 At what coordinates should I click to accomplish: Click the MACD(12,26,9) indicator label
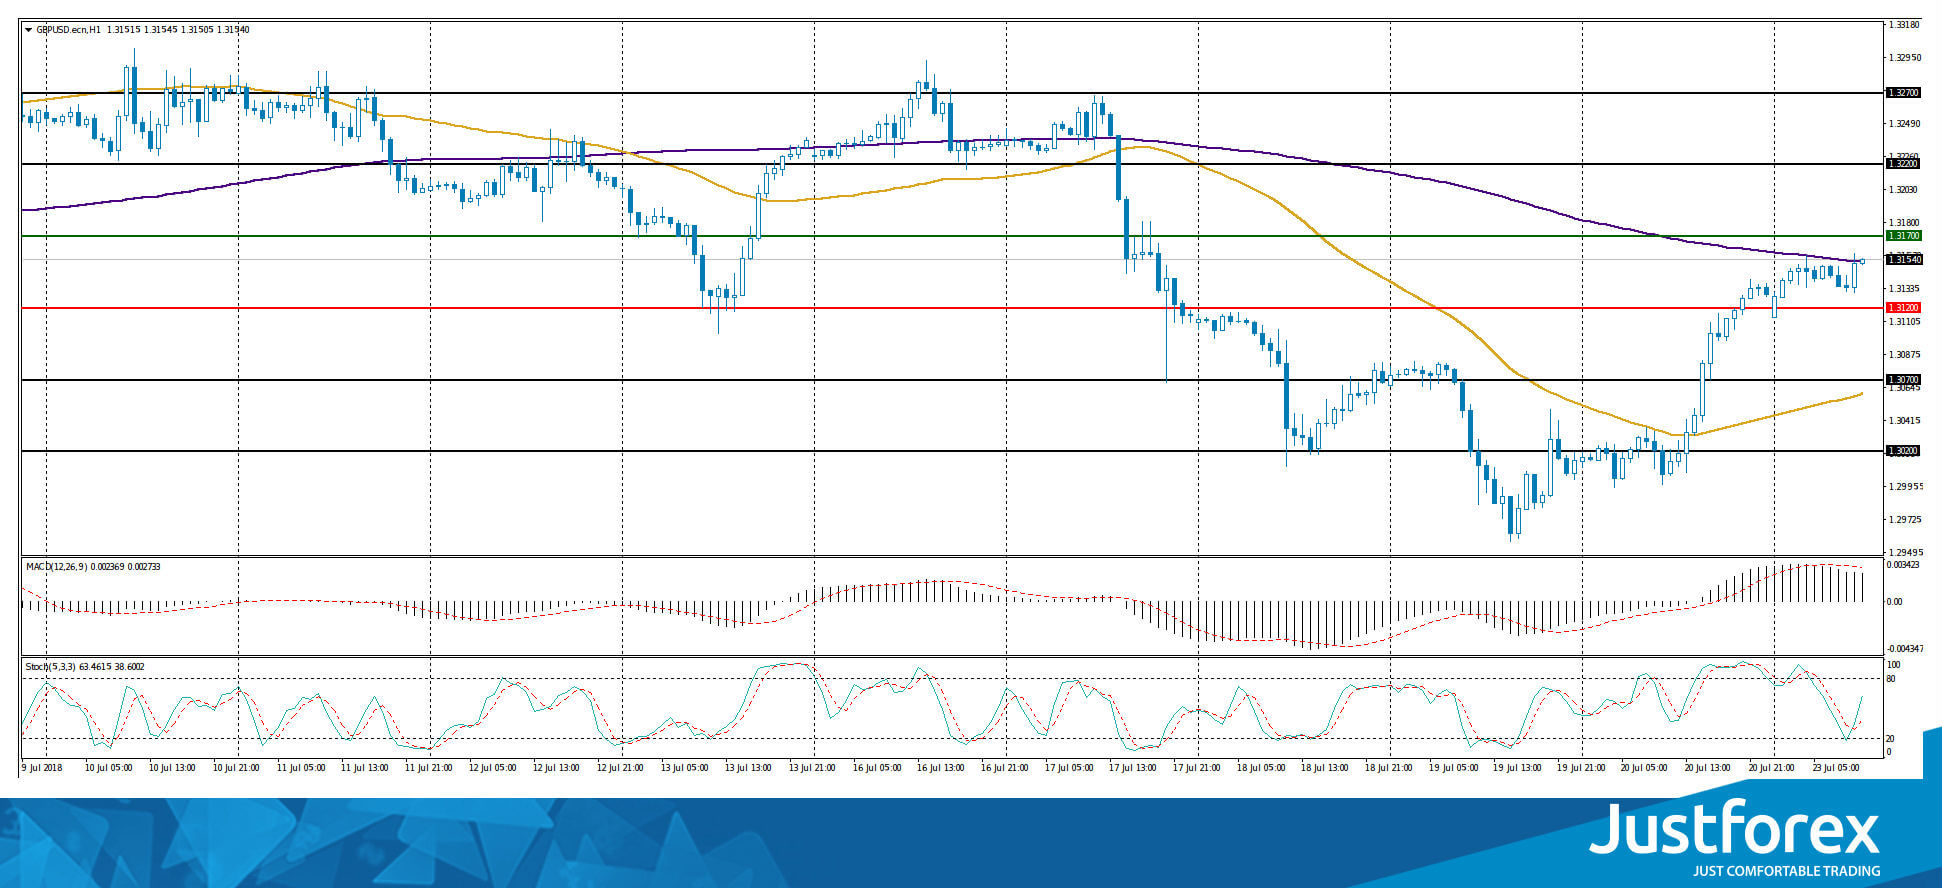pos(55,567)
